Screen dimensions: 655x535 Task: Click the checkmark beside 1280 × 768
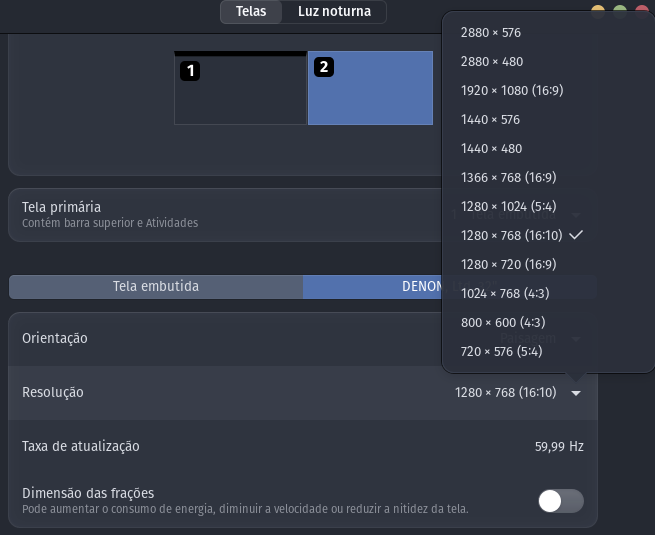pos(576,235)
